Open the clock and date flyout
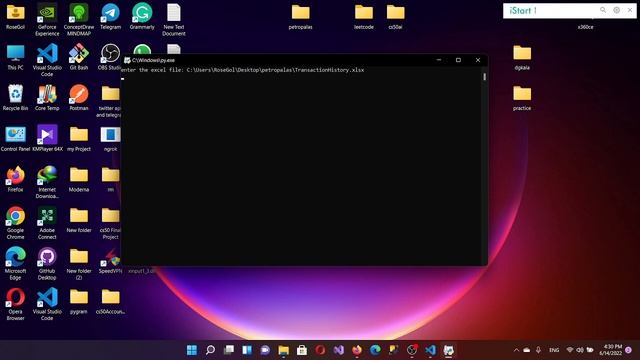This screenshot has width=640, height=360. click(x=611, y=350)
